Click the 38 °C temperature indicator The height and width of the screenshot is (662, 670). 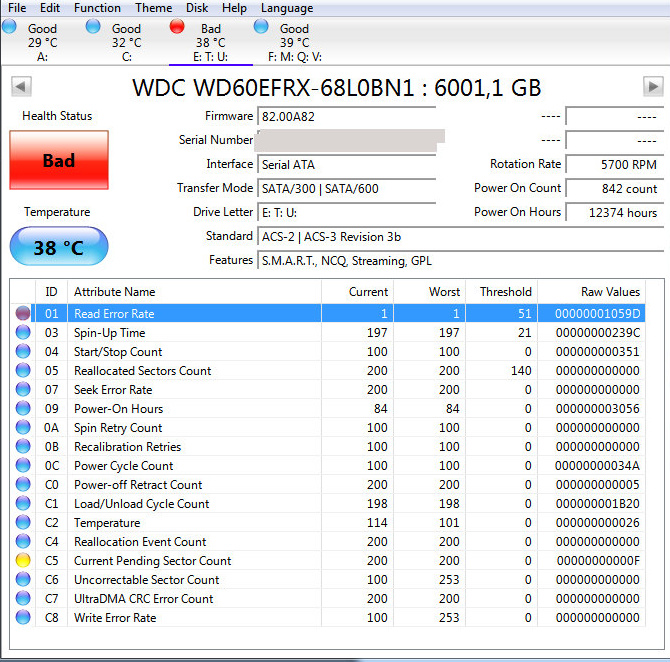click(58, 247)
